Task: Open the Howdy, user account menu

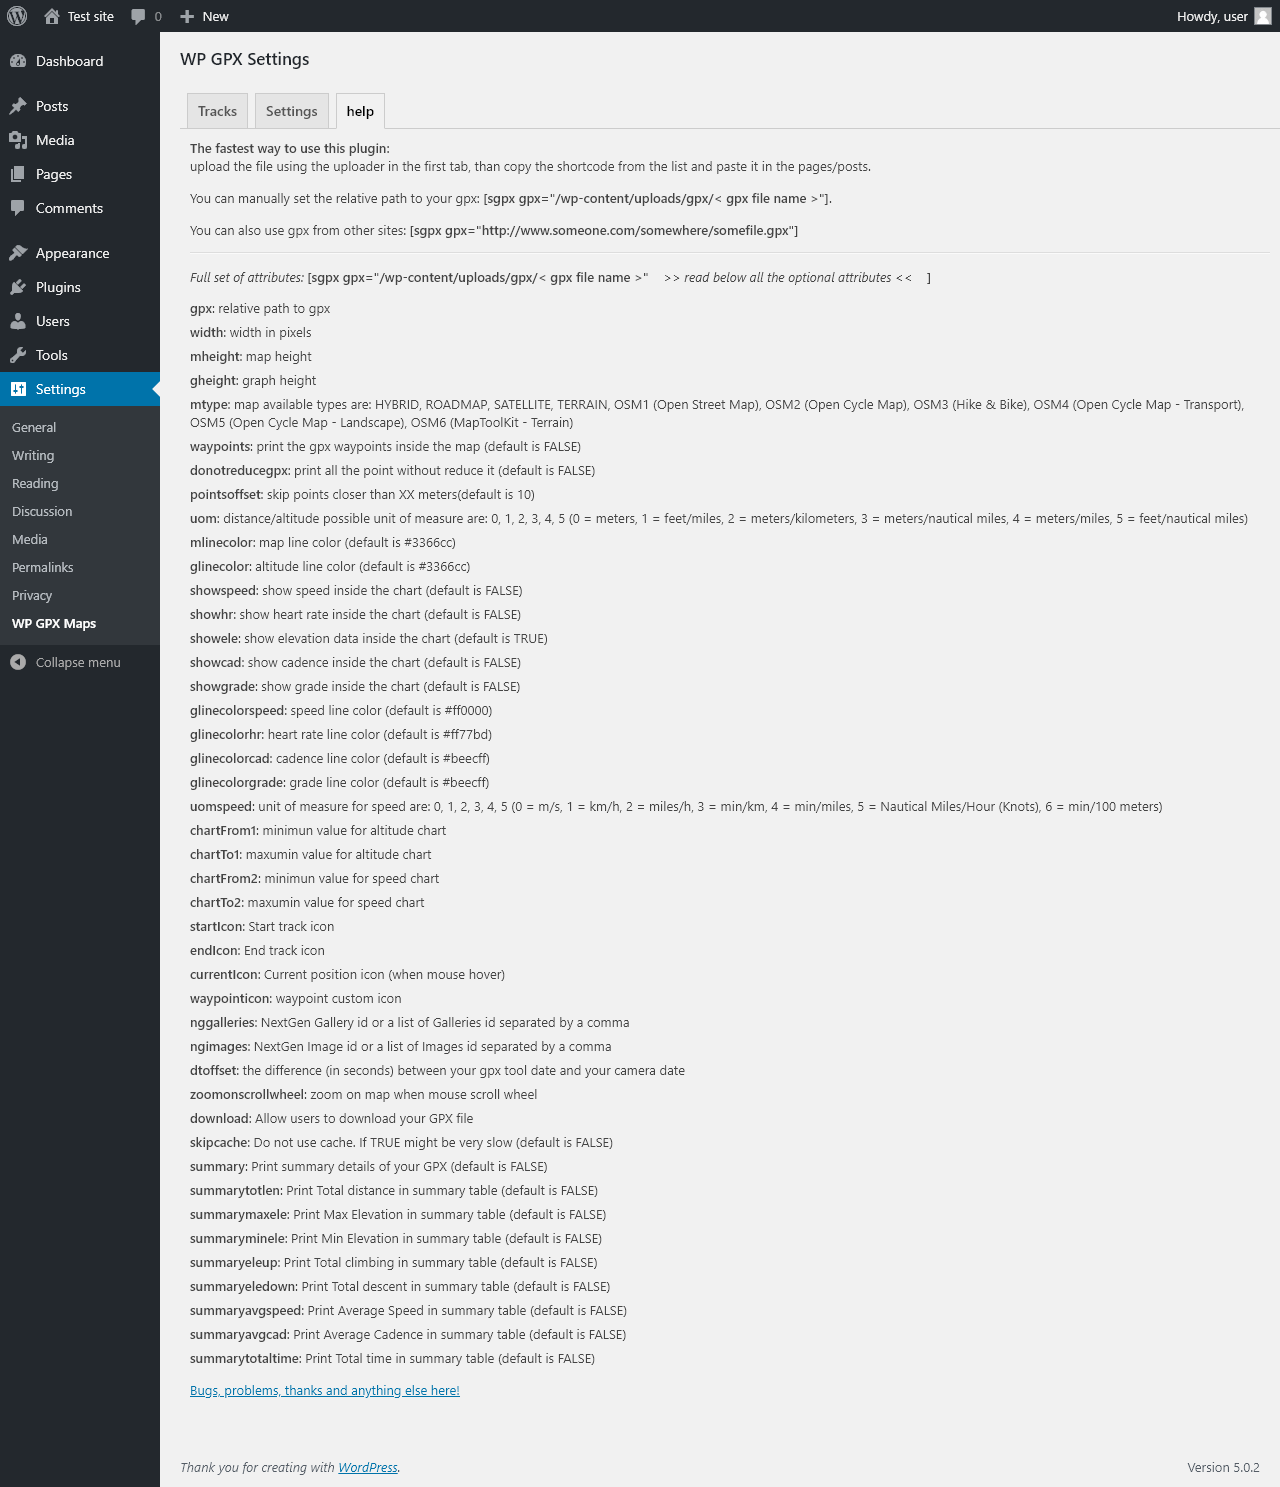Action: pos(1212,16)
